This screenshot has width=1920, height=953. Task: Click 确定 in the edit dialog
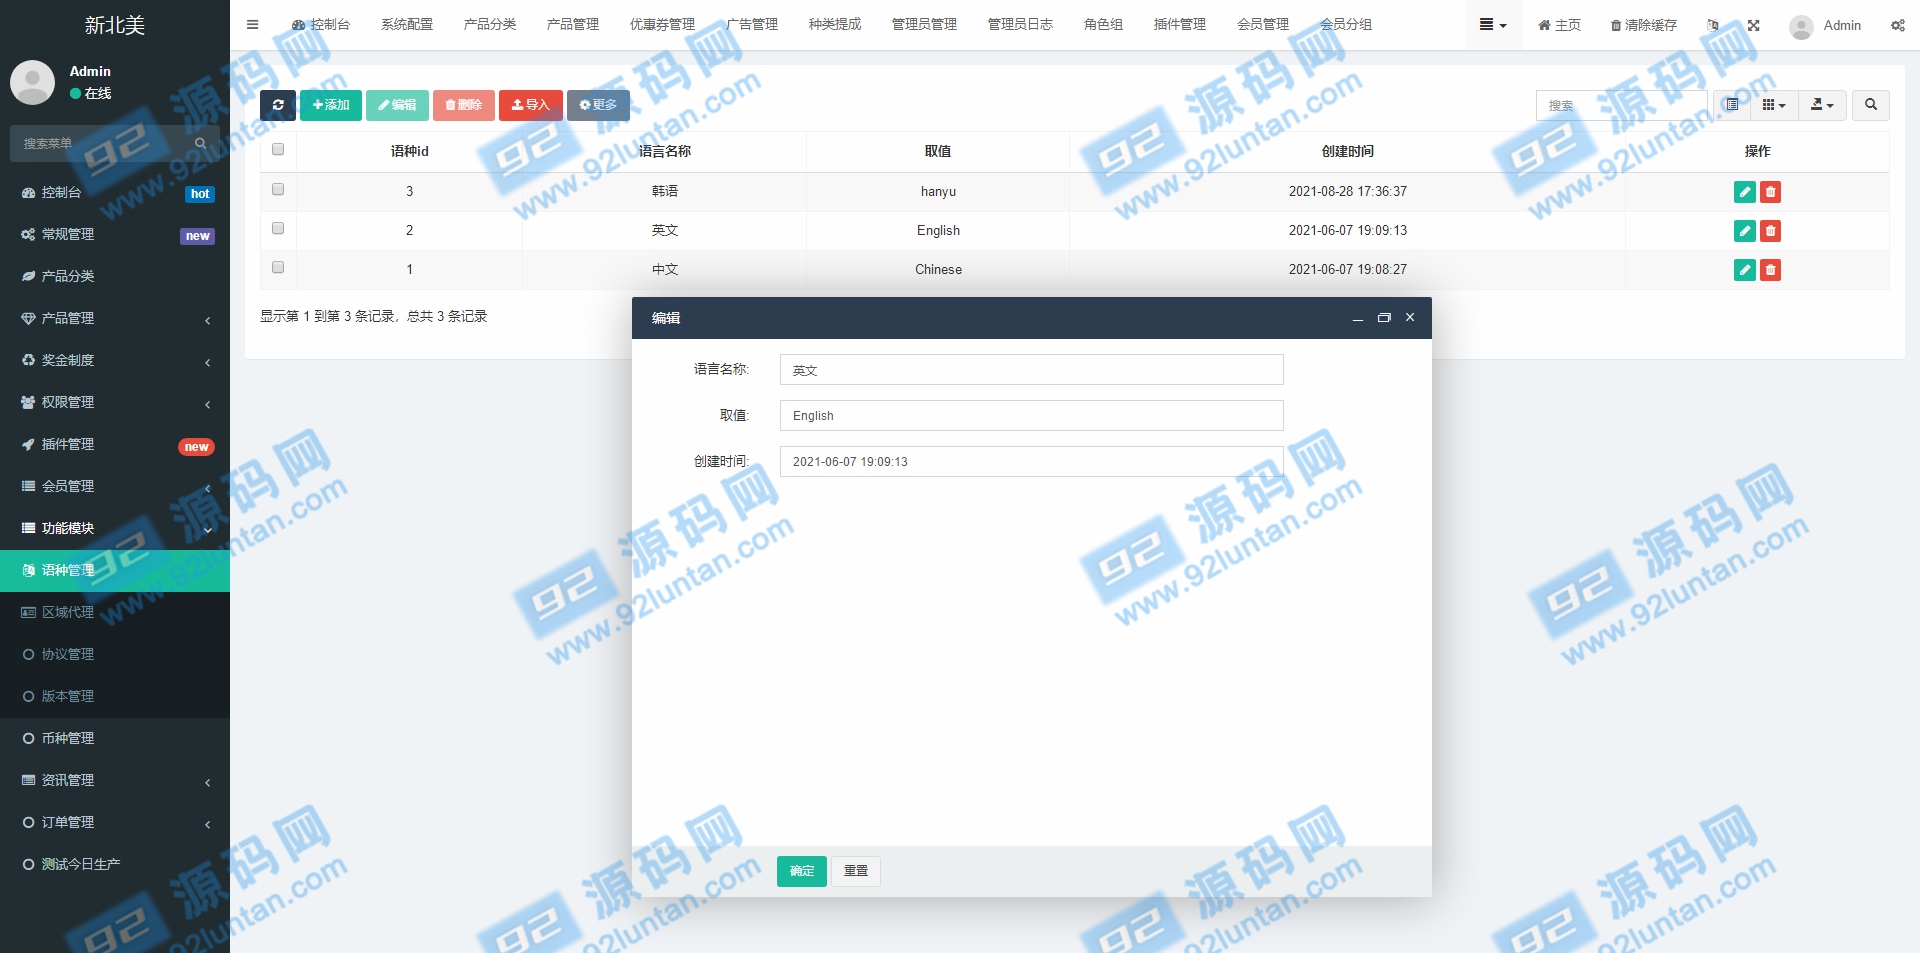(802, 871)
